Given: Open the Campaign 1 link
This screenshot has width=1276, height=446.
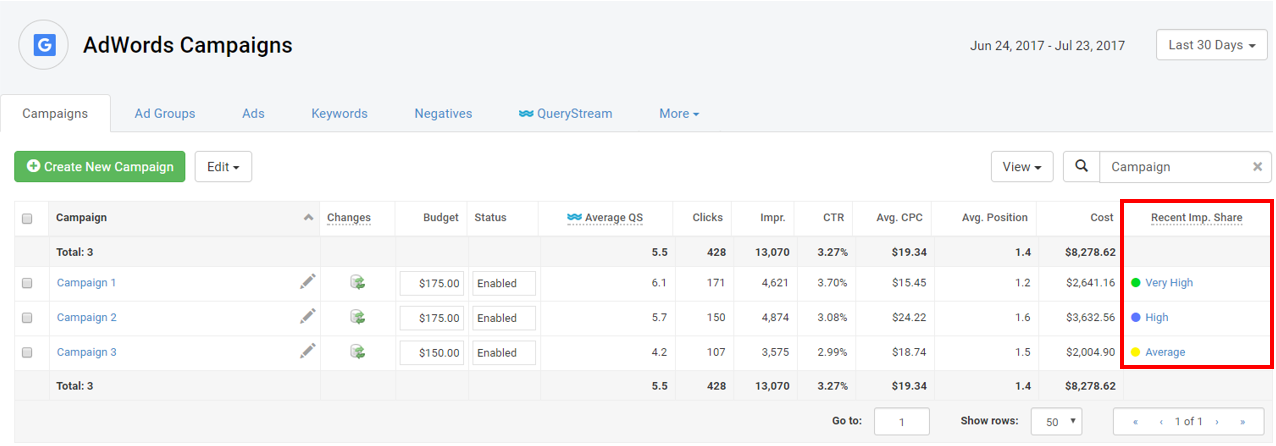Looking at the screenshot, I should [86, 283].
